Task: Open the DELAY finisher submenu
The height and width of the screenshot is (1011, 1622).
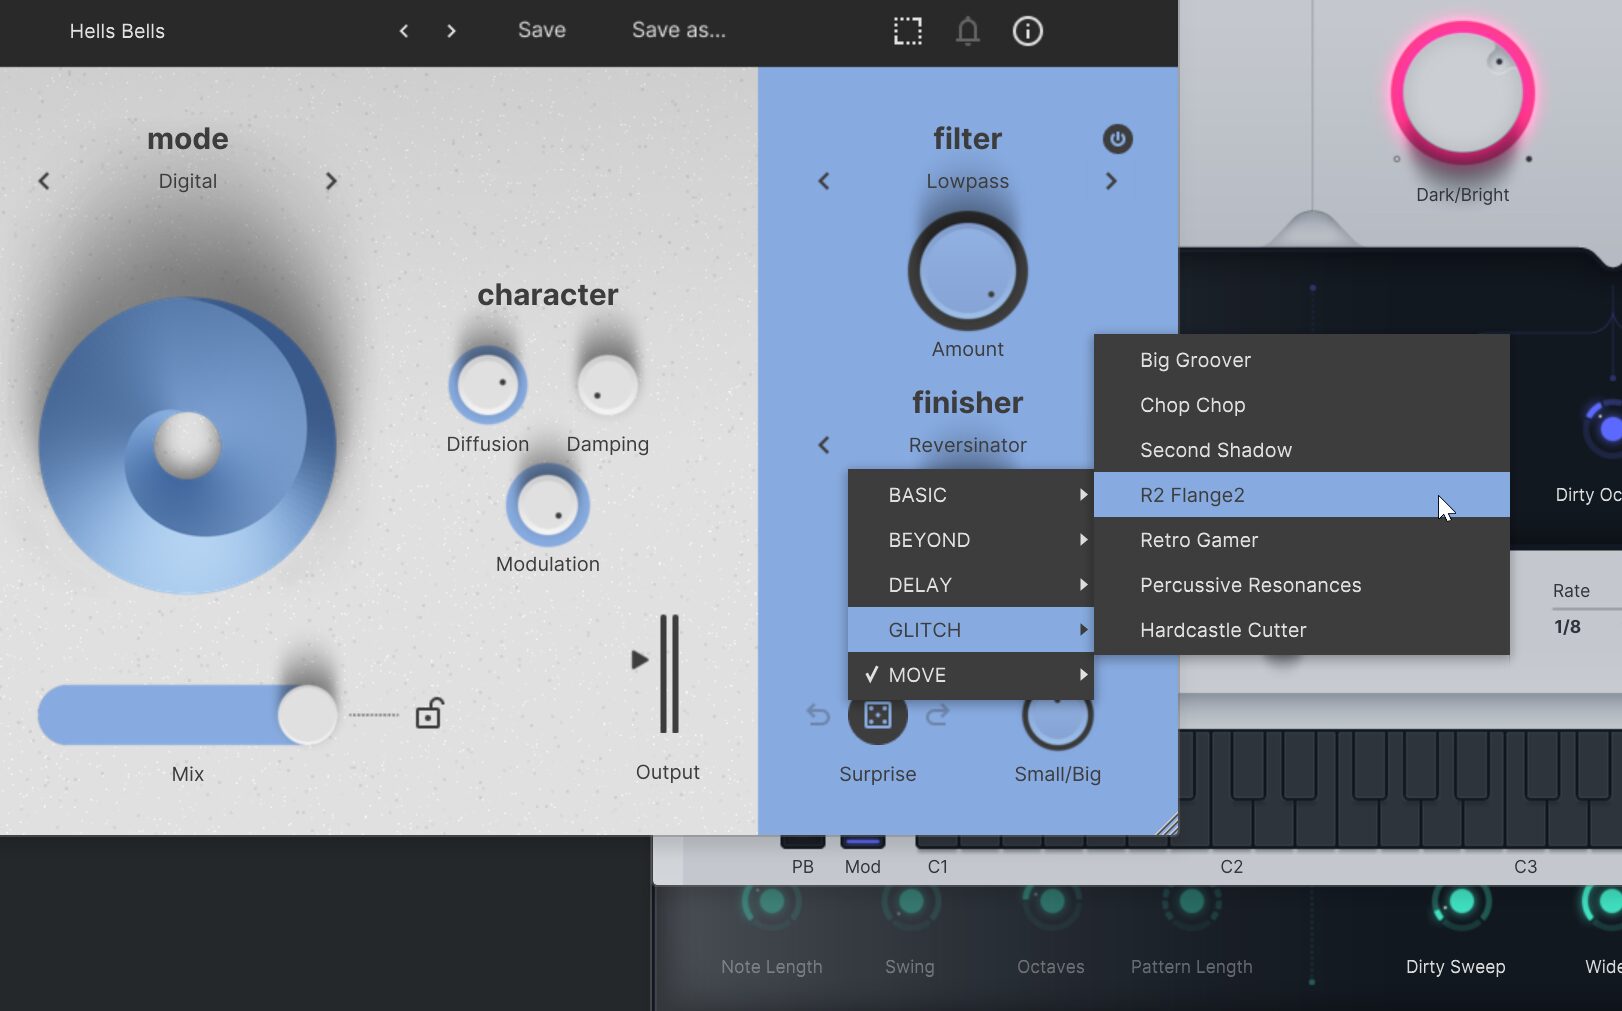Action: [971, 585]
